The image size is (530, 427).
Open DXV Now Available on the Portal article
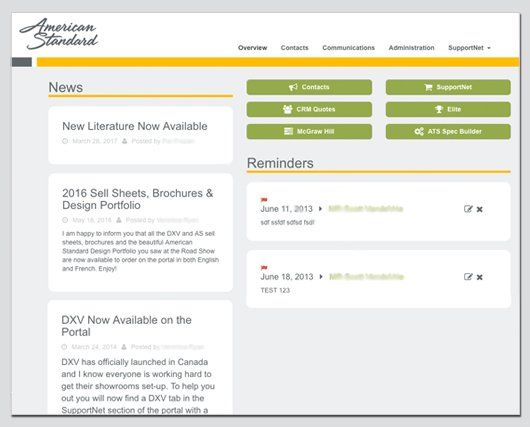point(126,326)
